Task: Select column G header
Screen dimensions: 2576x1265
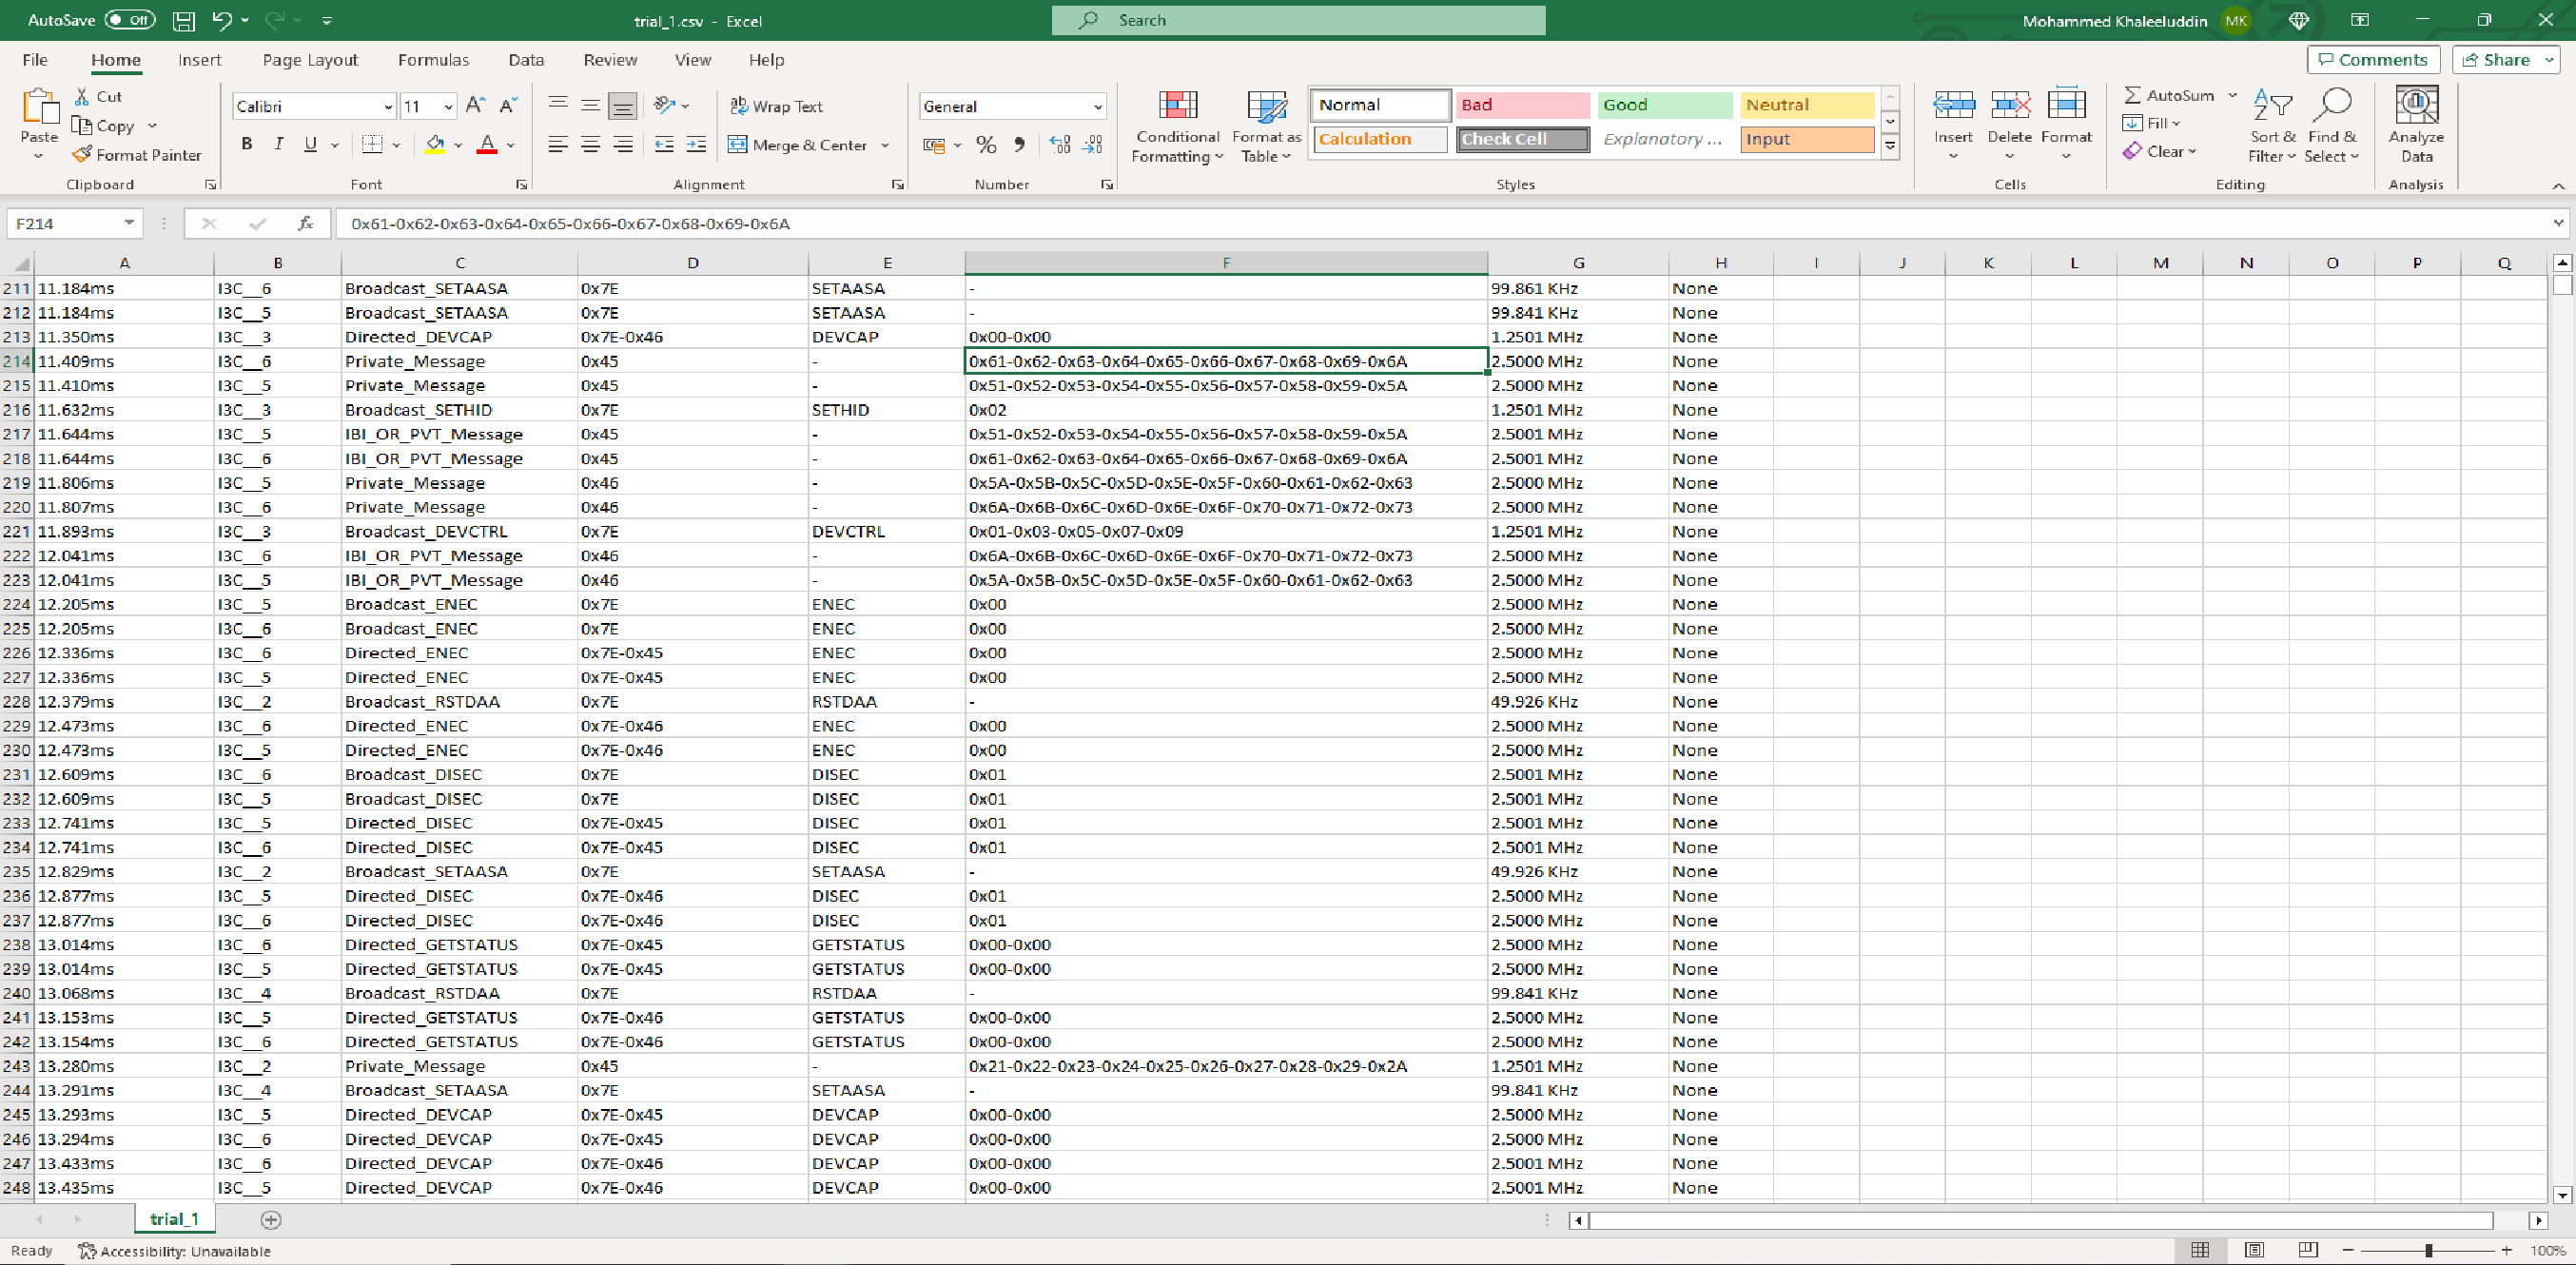Action: (x=1578, y=263)
